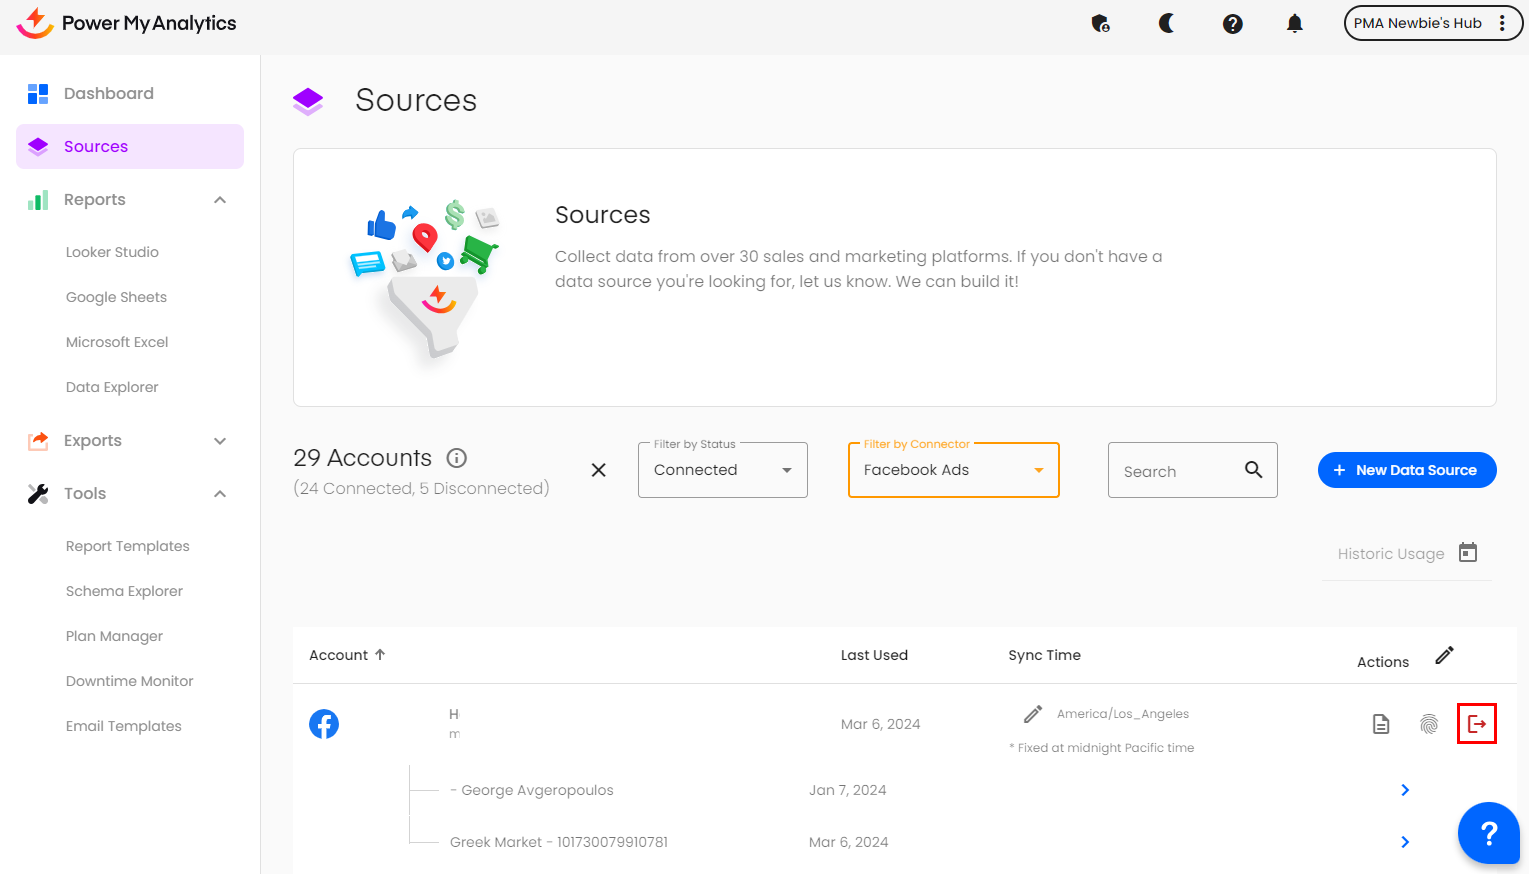The height and width of the screenshot is (874, 1529).
Task: Collapse the Reports menu section
Action: [220, 200]
